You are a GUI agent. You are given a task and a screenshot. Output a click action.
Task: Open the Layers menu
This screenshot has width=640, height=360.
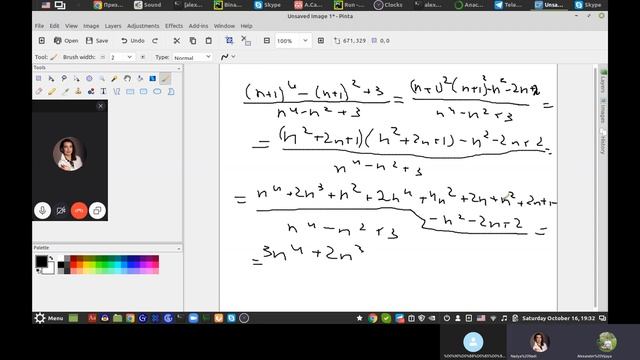click(113, 26)
